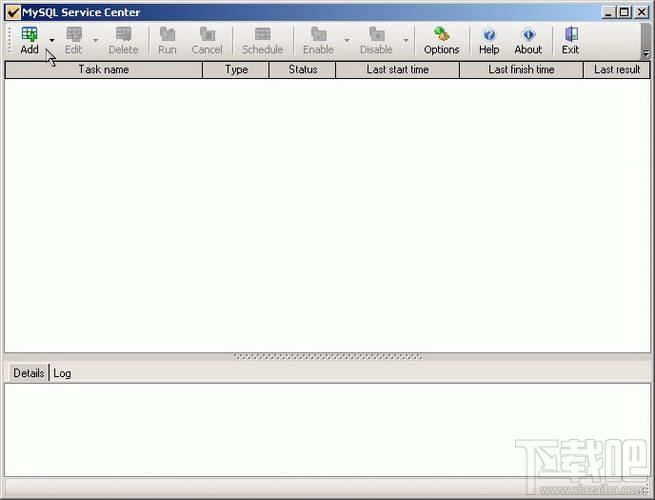Sort by the Last finish time column
655x500 pixels.
coord(521,70)
